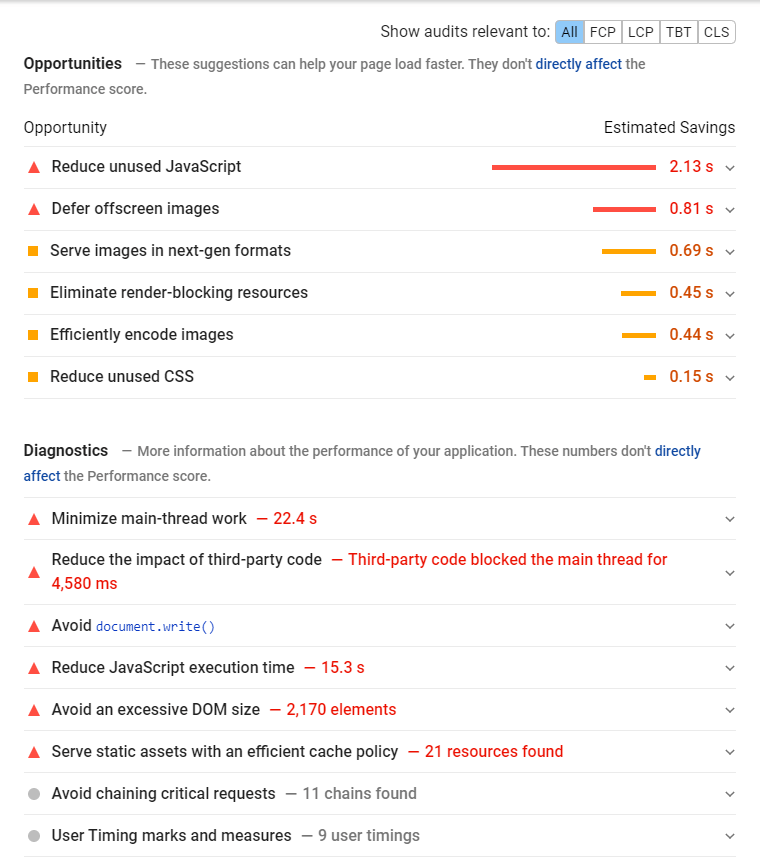Open the Avoid an excessive DOM size audit
The height and width of the screenshot is (857, 760).
[380, 709]
